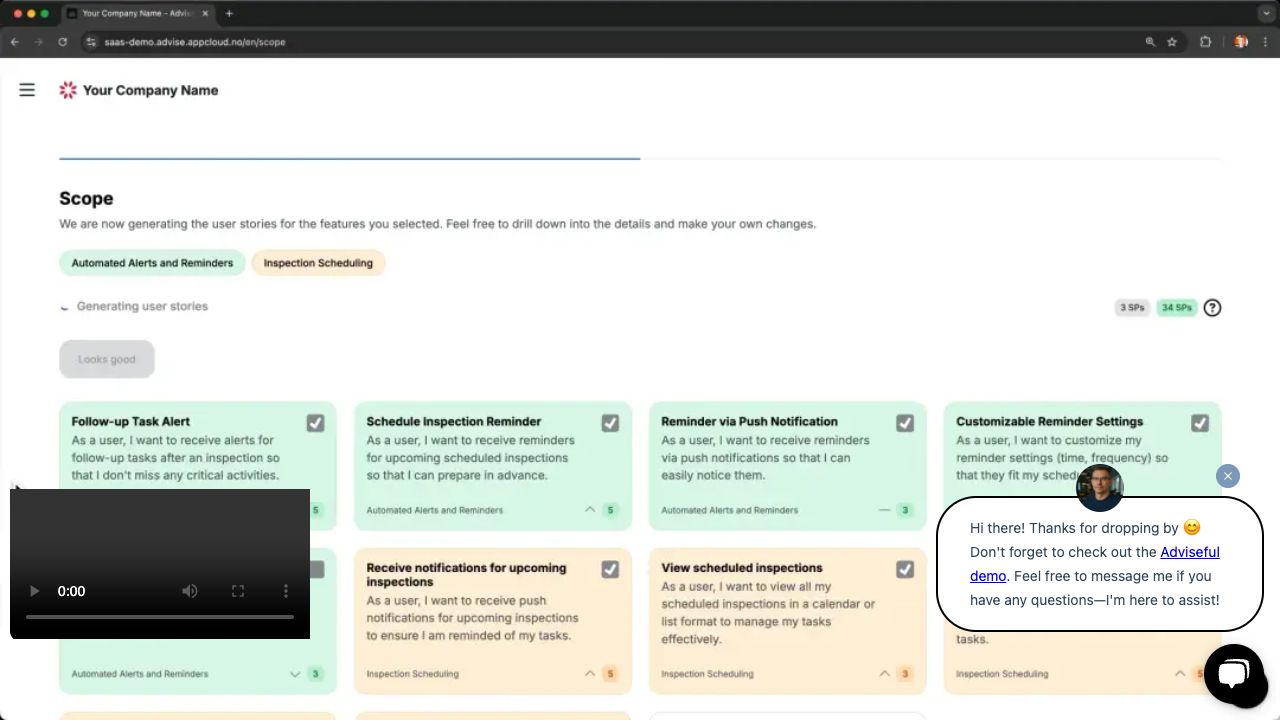Uncheck the Follow-up Task Alert story
1280x720 pixels.
[x=315, y=423]
